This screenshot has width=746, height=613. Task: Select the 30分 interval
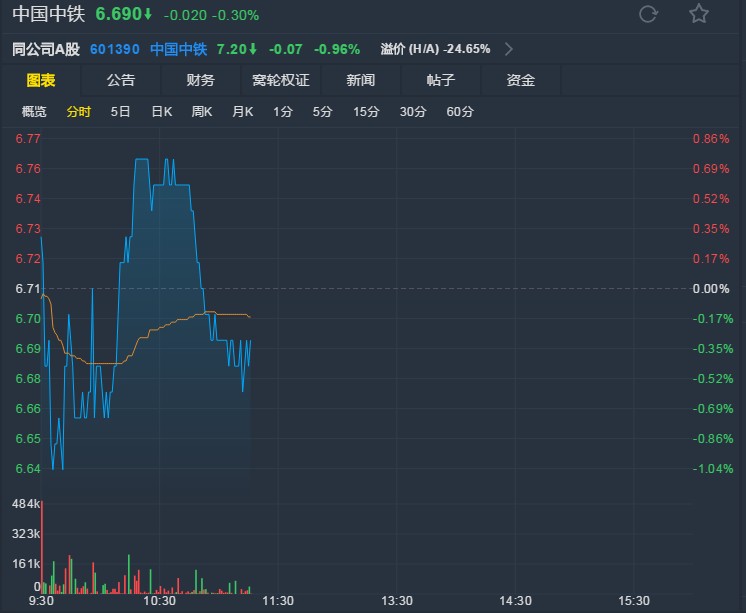pyautogui.click(x=413, y=112)
